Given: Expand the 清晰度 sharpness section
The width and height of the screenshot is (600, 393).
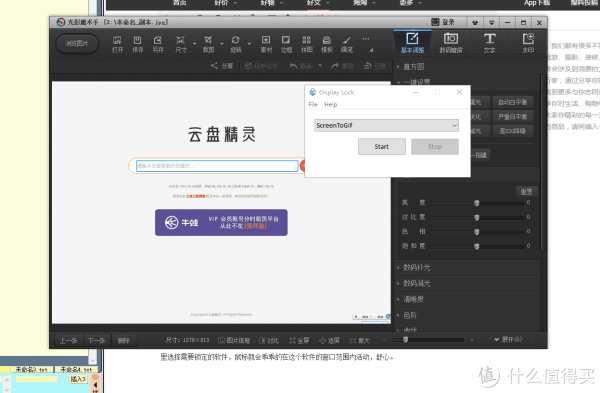Looking at the screenshot, I should point(413,299).
